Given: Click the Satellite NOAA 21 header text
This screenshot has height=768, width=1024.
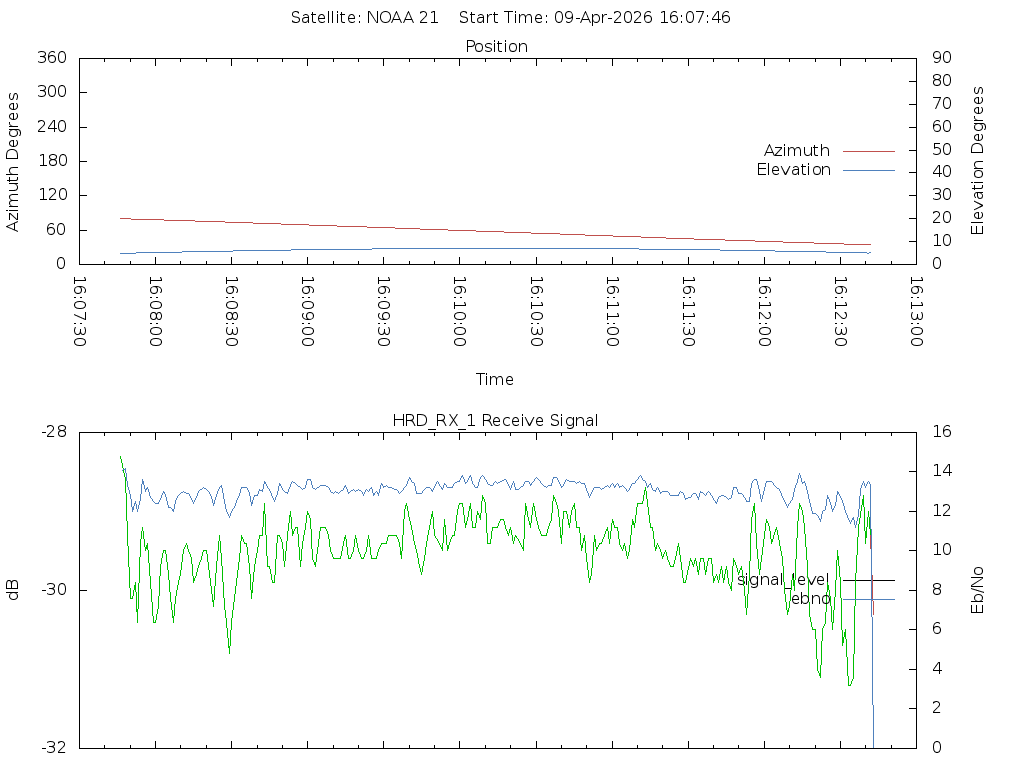Looking at the screenshot, I should pyautogui.click(x=364, y=18).
